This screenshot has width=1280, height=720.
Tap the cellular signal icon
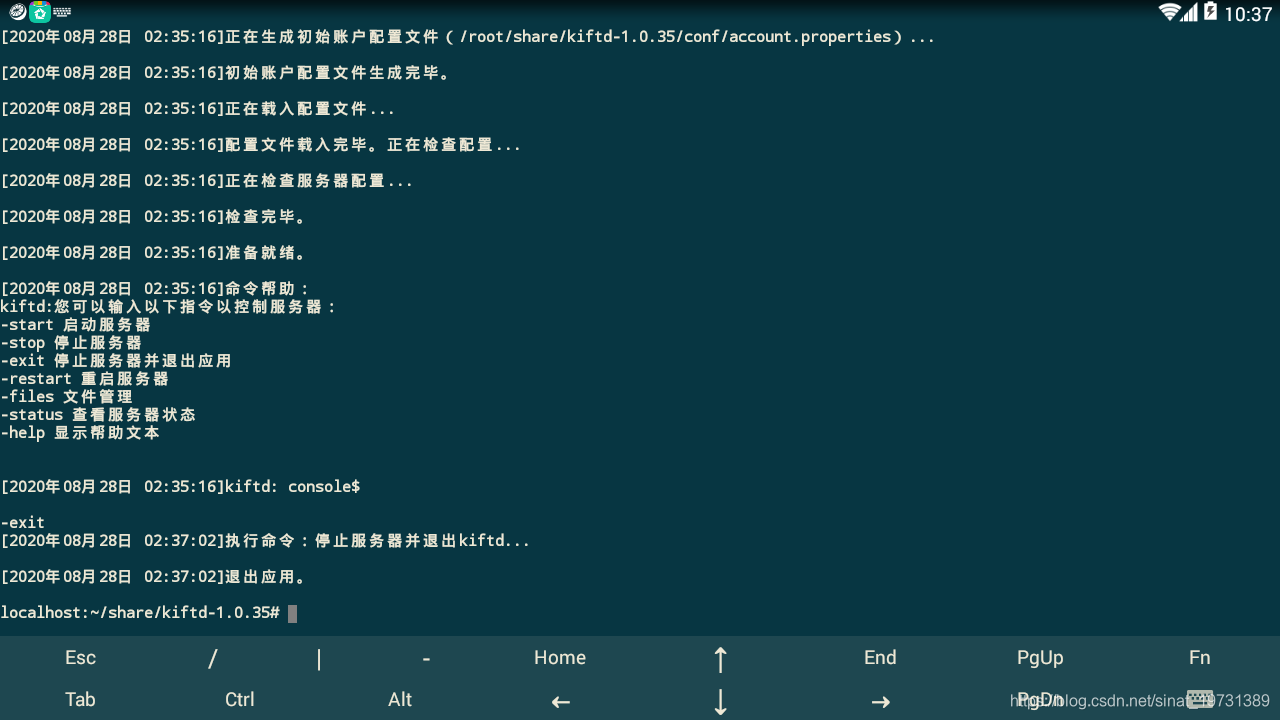(x=1189, y=12)
